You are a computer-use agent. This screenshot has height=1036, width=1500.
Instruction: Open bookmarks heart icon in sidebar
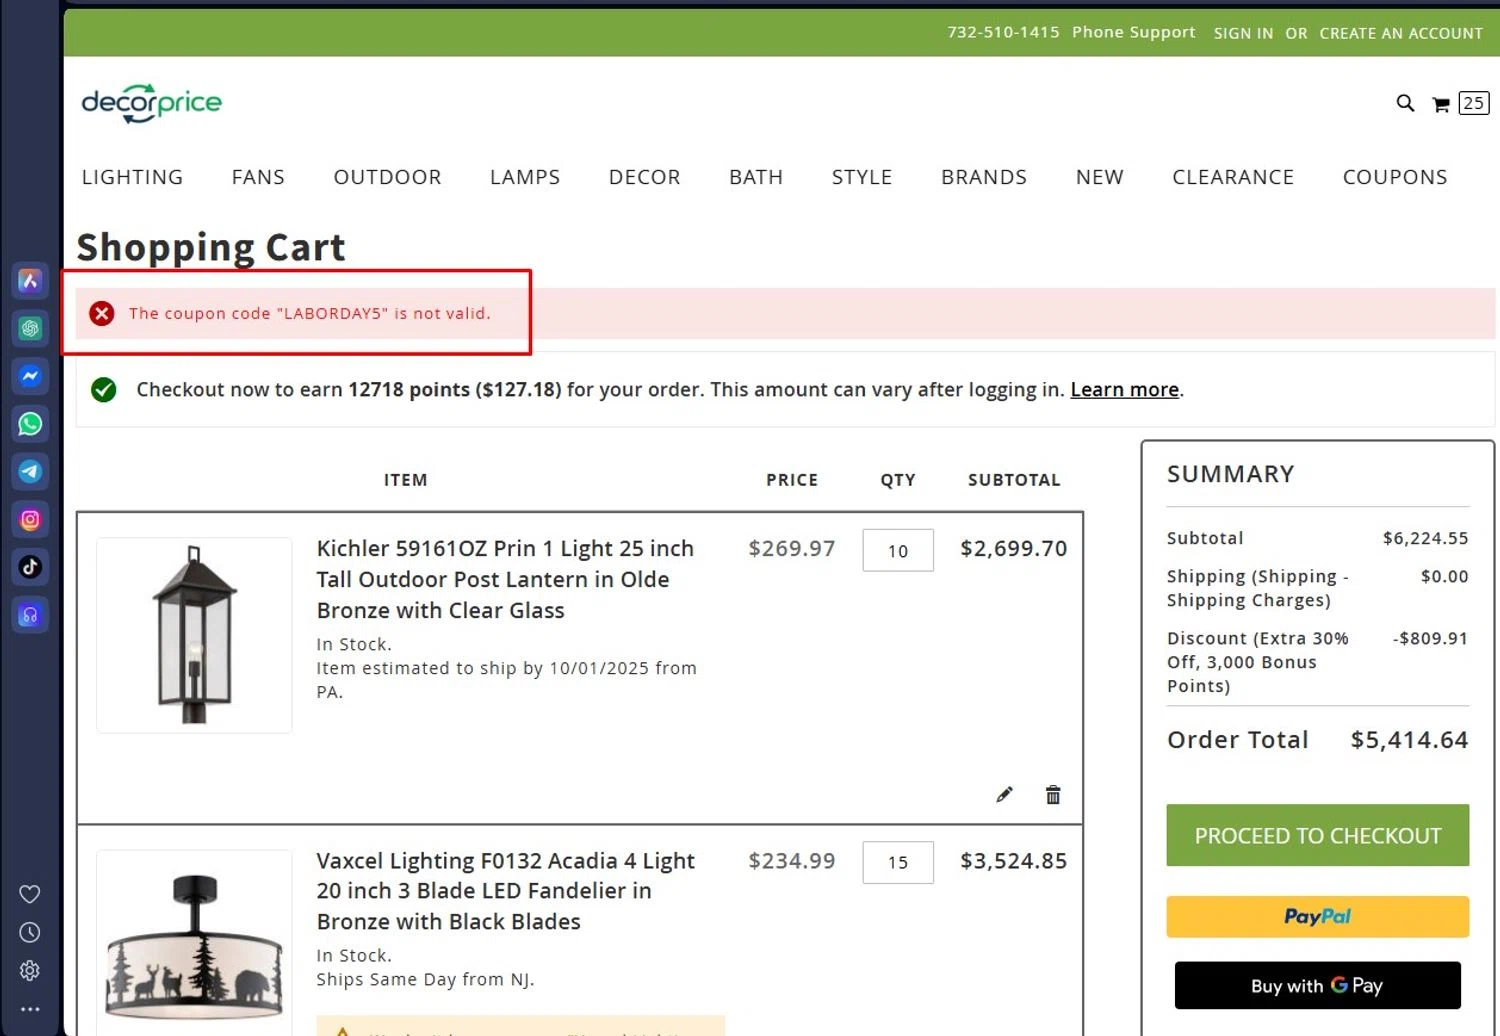pos(30,894)
